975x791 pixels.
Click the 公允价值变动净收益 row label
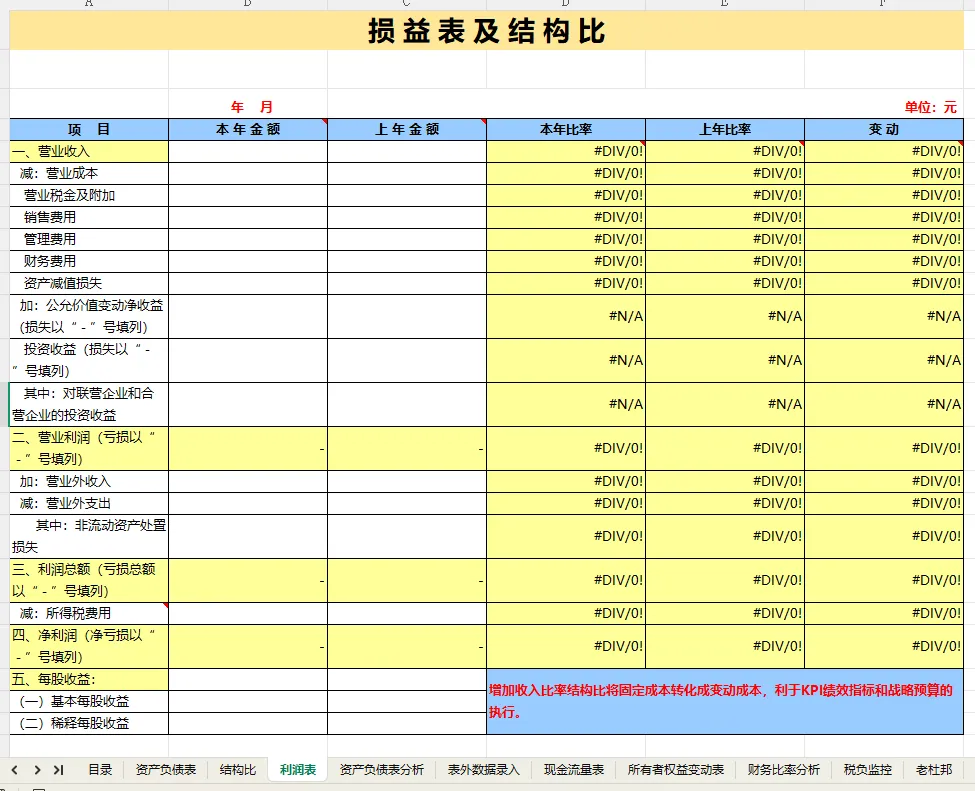pyautogui.click(x=89, y=316)
